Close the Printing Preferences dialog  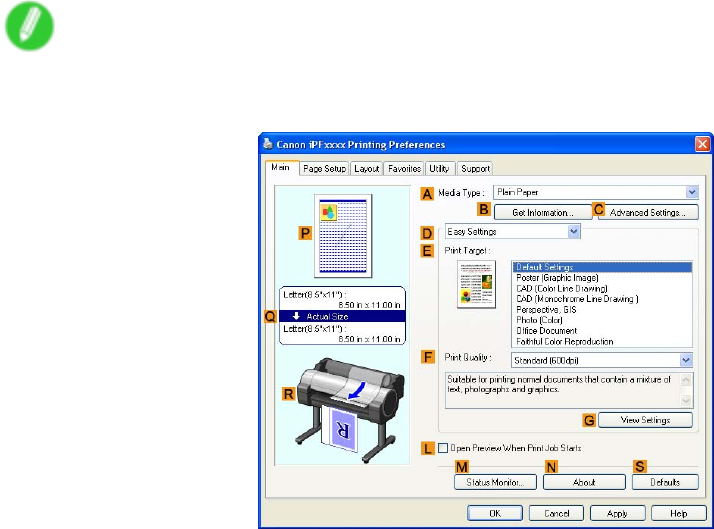tap(702, 144)
